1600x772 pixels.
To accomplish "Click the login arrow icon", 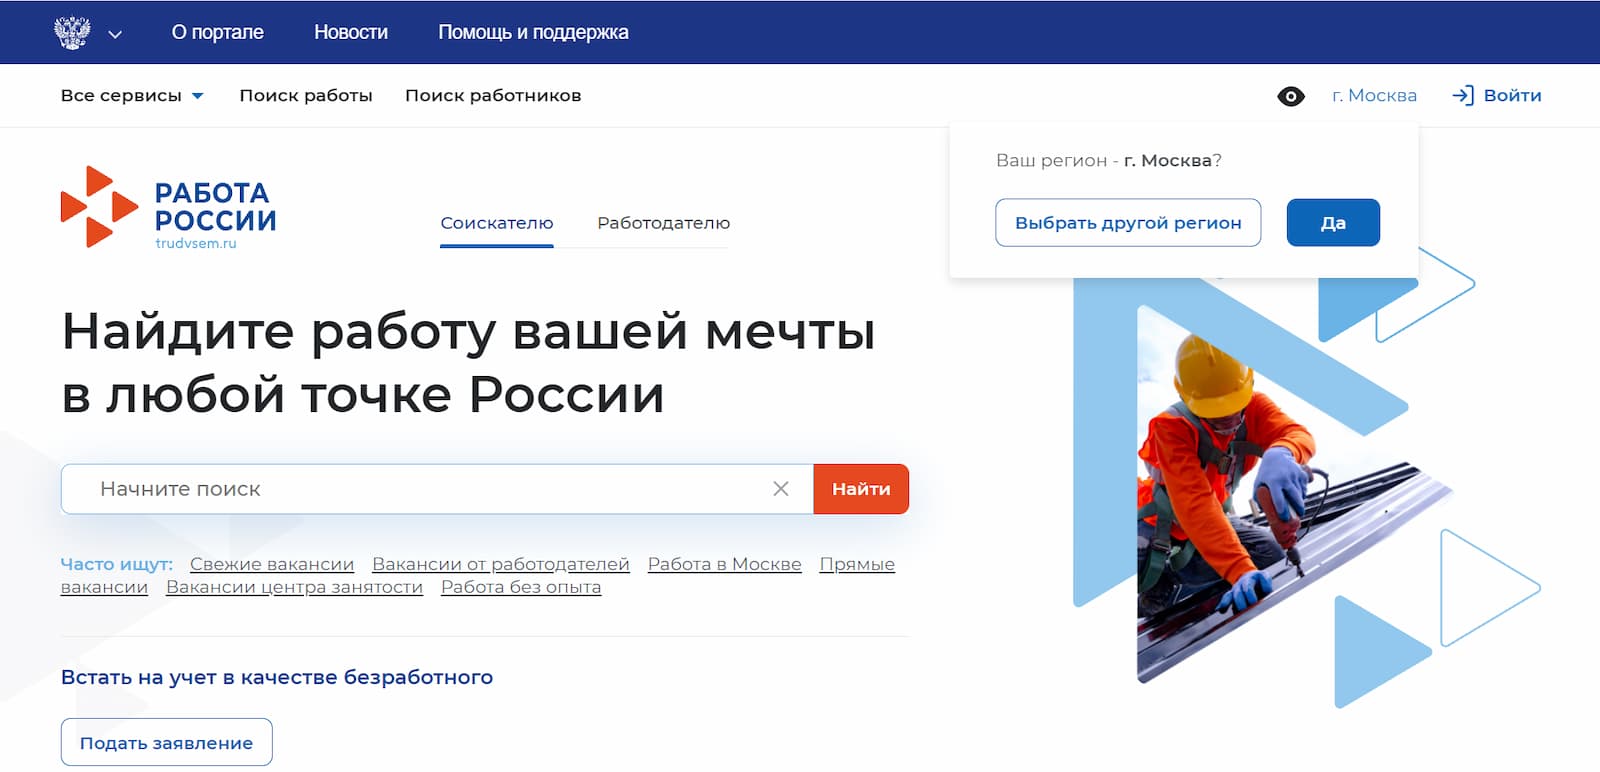I will tap(1463, 96).
